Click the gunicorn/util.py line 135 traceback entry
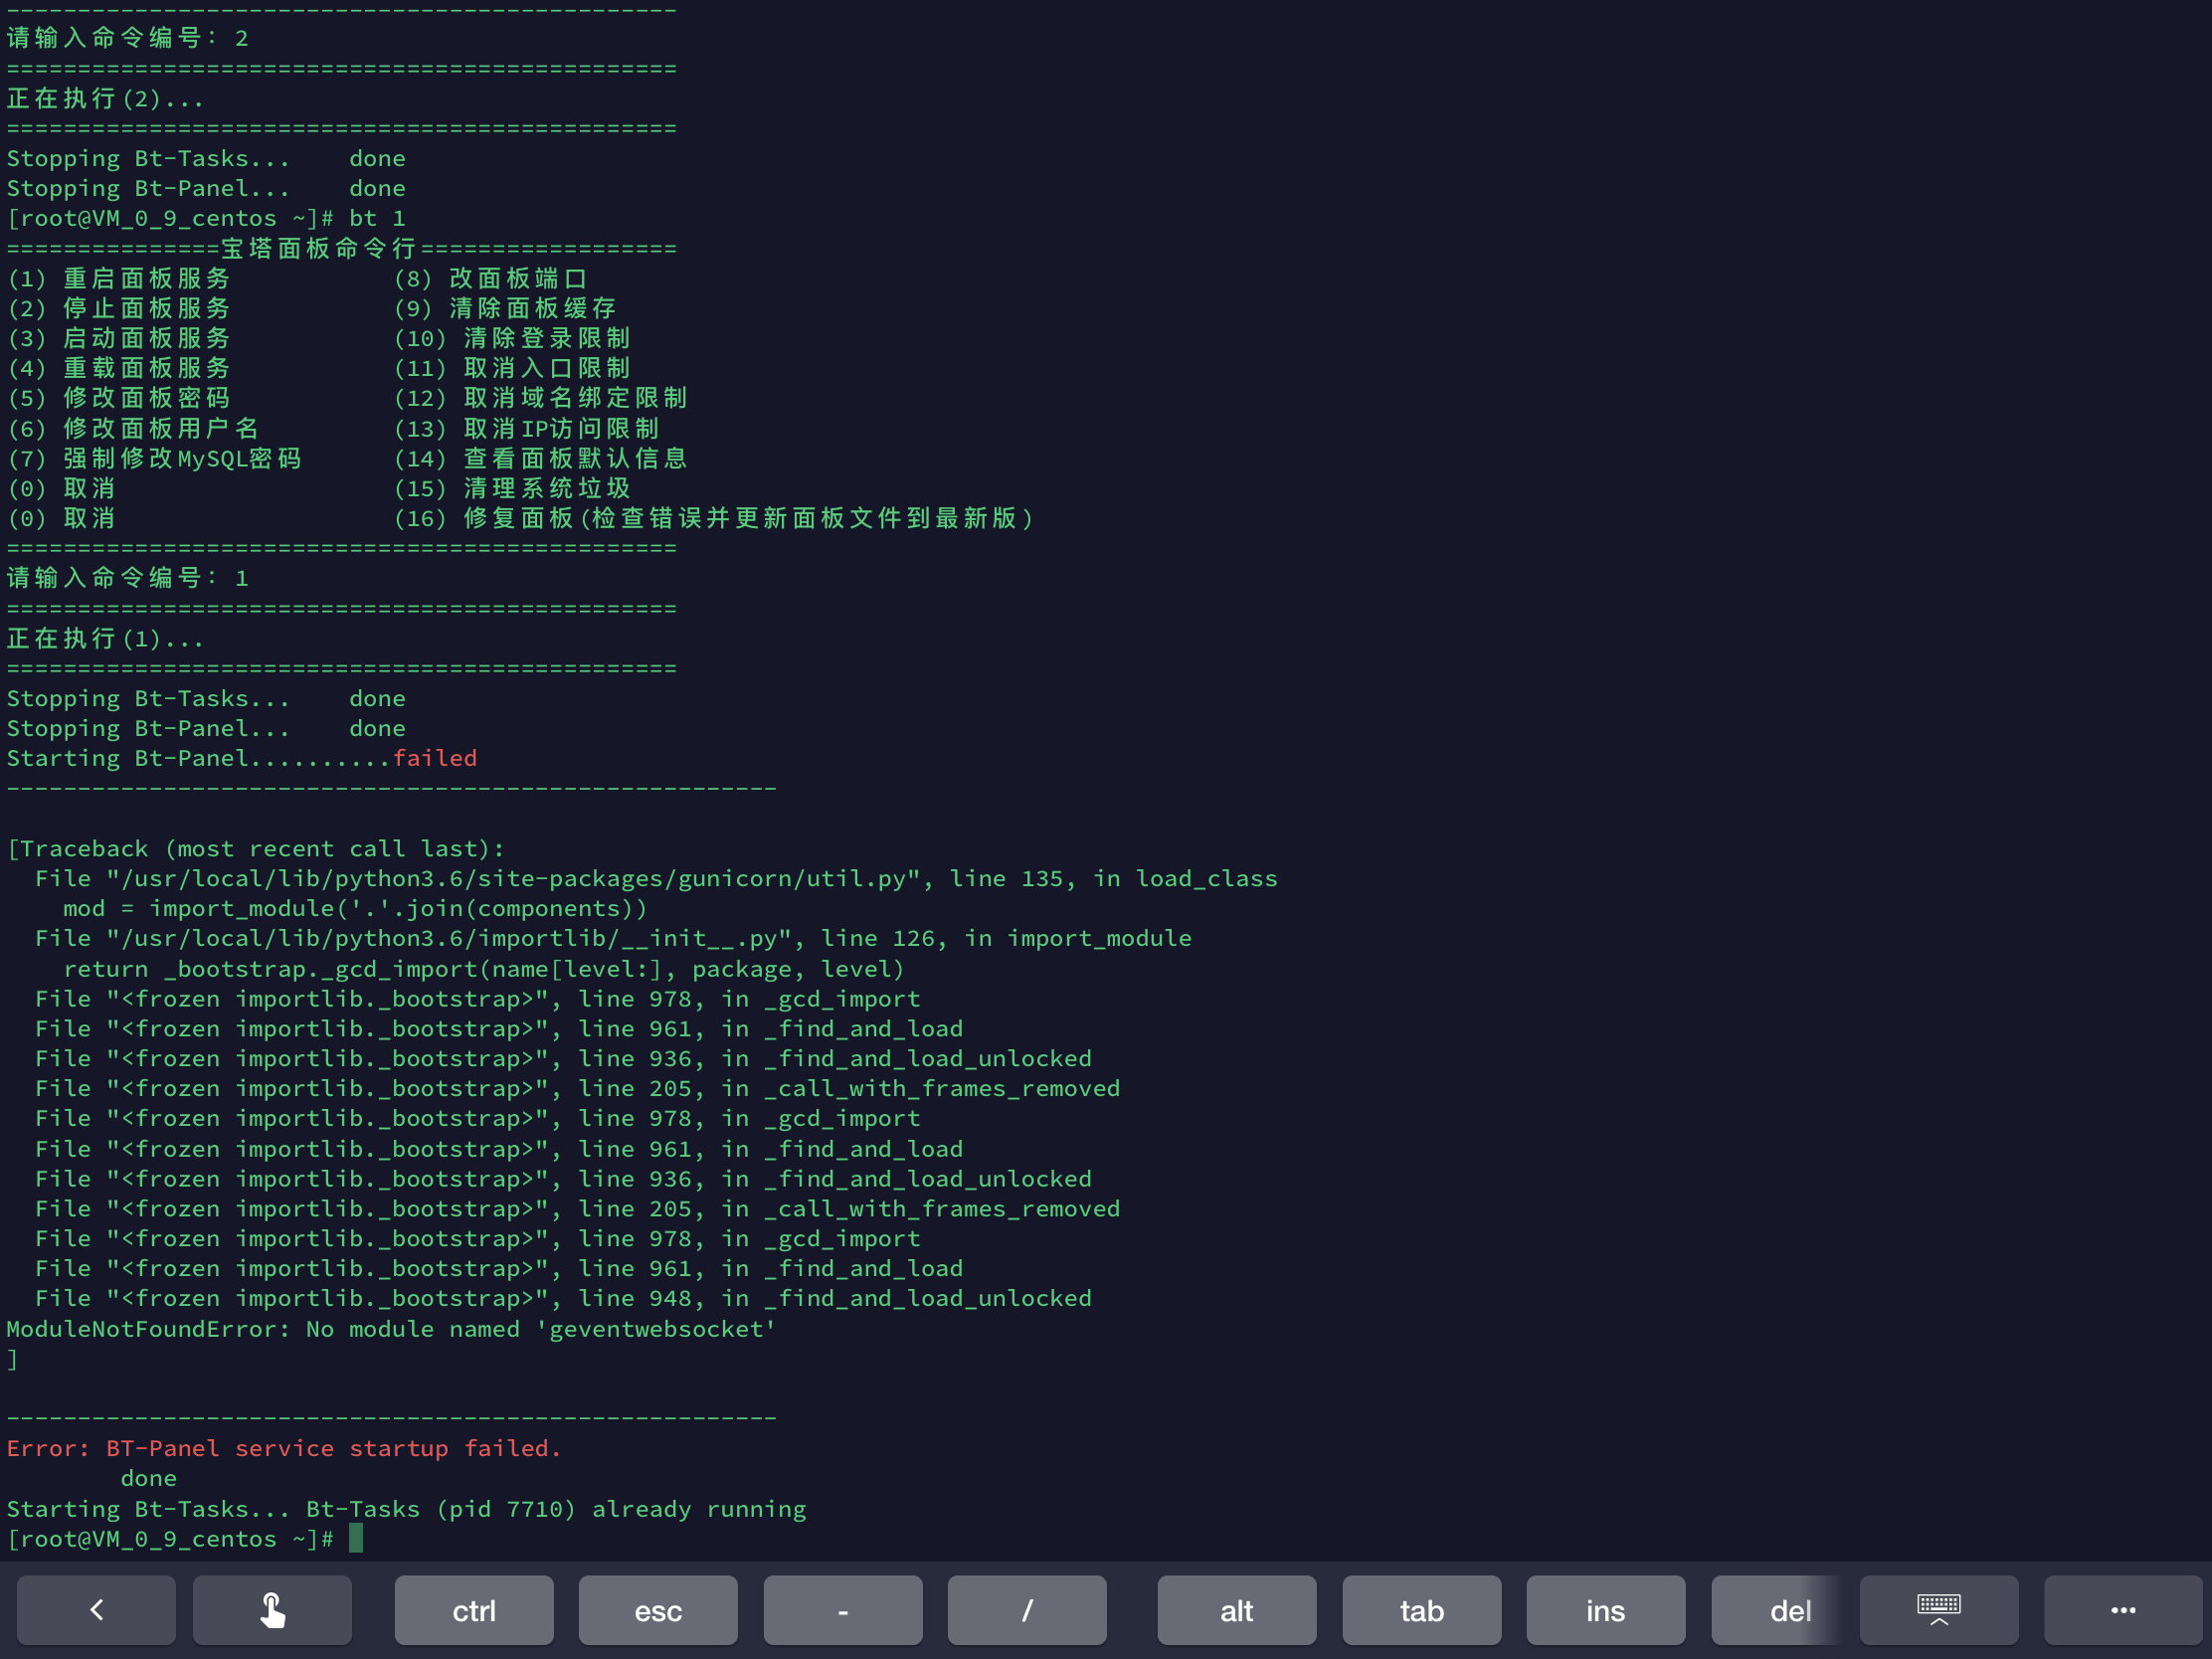The width and height of the screenshot is (2212, 1659). click(x=656, y=878)
